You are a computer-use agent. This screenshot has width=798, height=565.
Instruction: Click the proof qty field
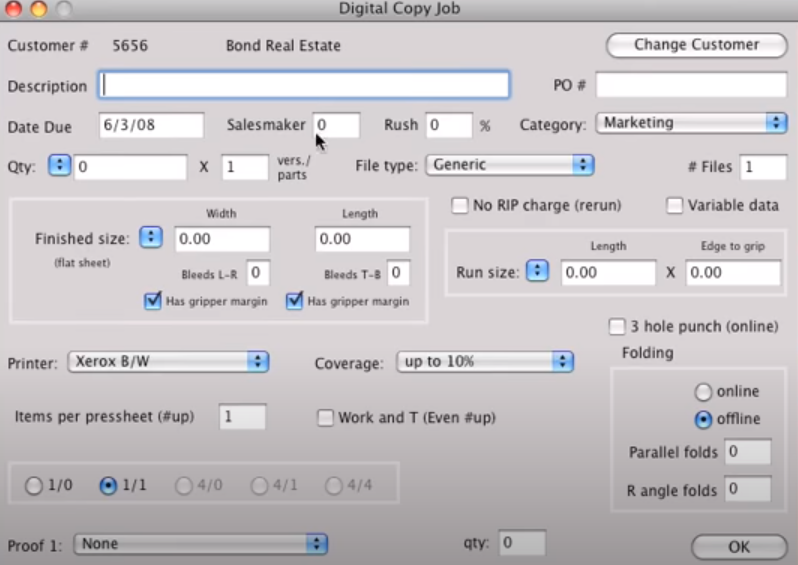click(x=522, y=543)
